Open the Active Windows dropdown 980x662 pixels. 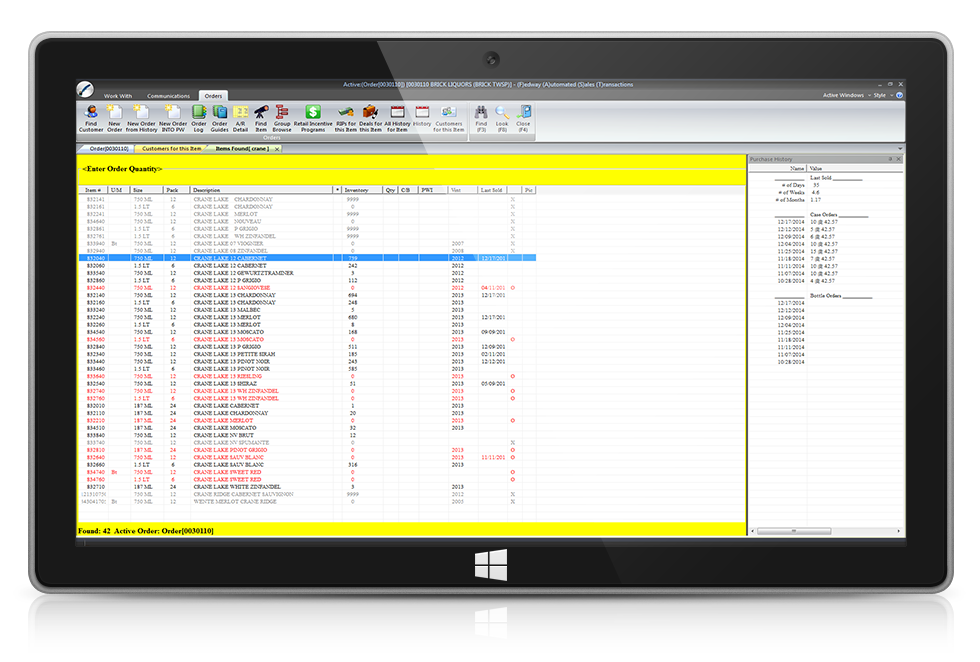pos(846,95)
